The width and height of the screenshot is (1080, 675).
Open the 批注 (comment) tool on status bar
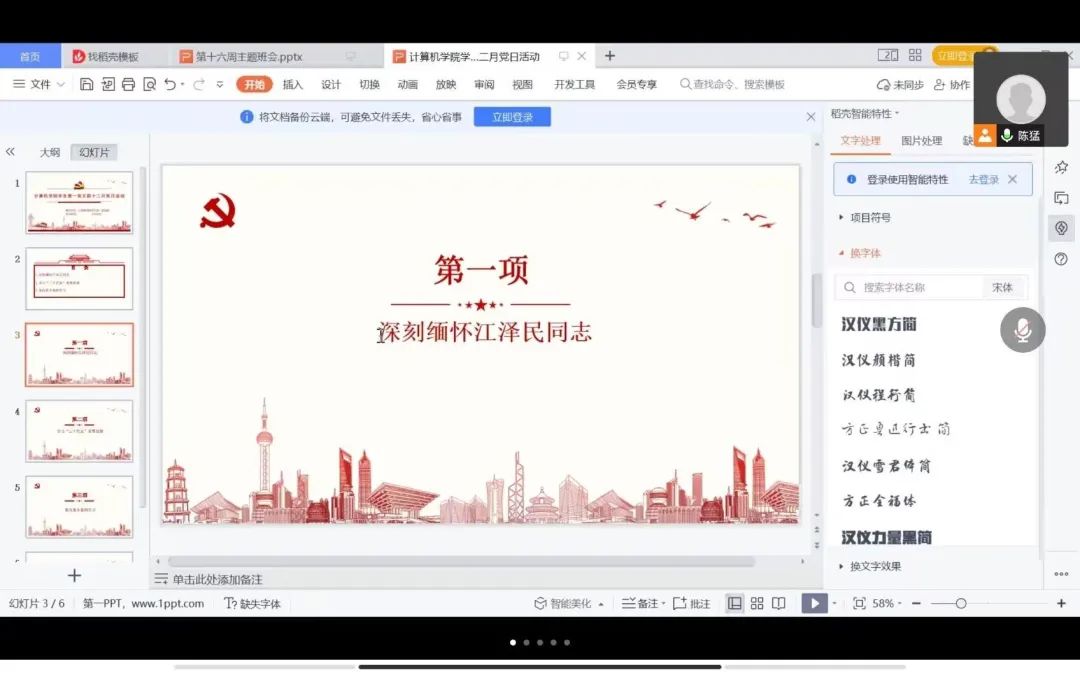click(694, 602)
